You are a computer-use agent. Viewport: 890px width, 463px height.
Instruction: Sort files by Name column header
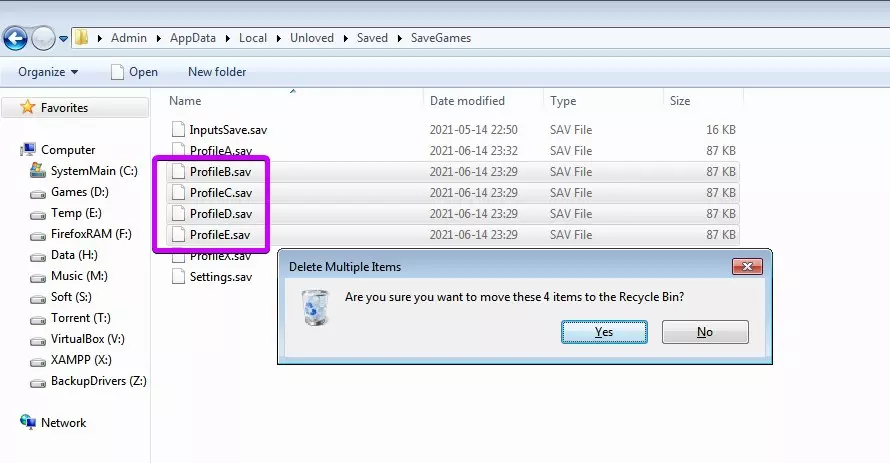point(185,100)
